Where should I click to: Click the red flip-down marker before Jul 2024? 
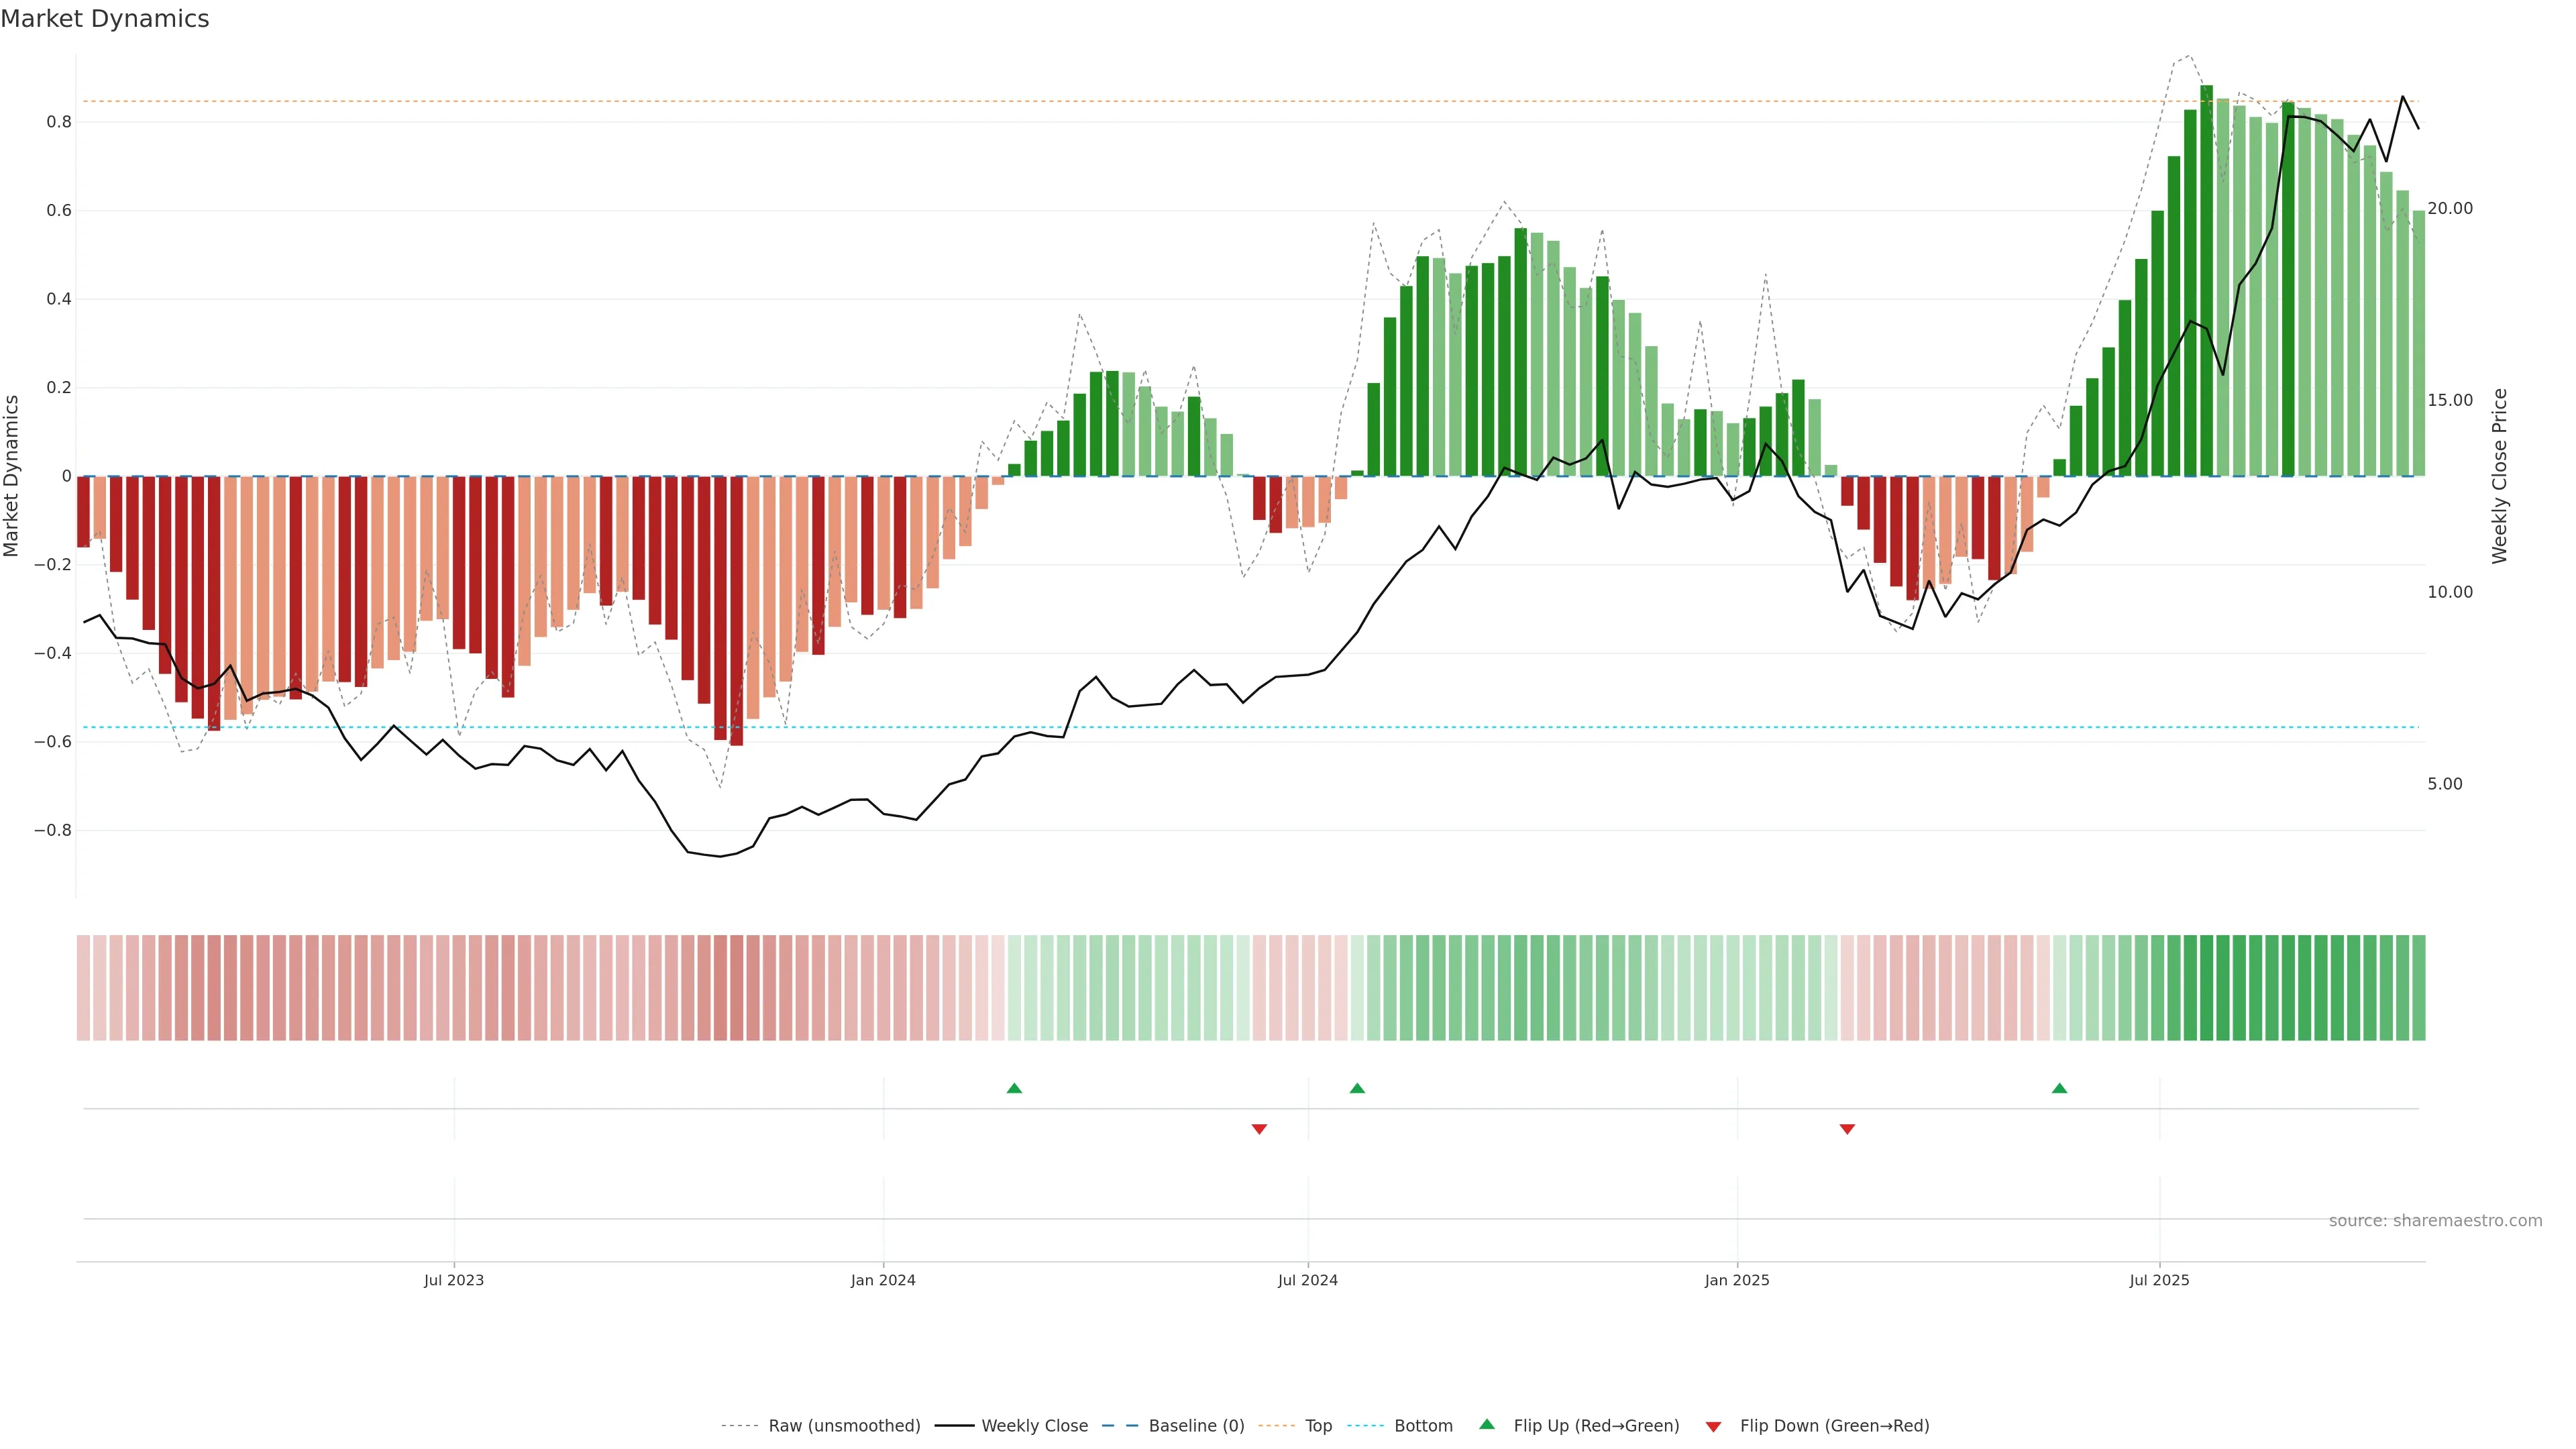pyautogui.click(x=1259, y=1129)
